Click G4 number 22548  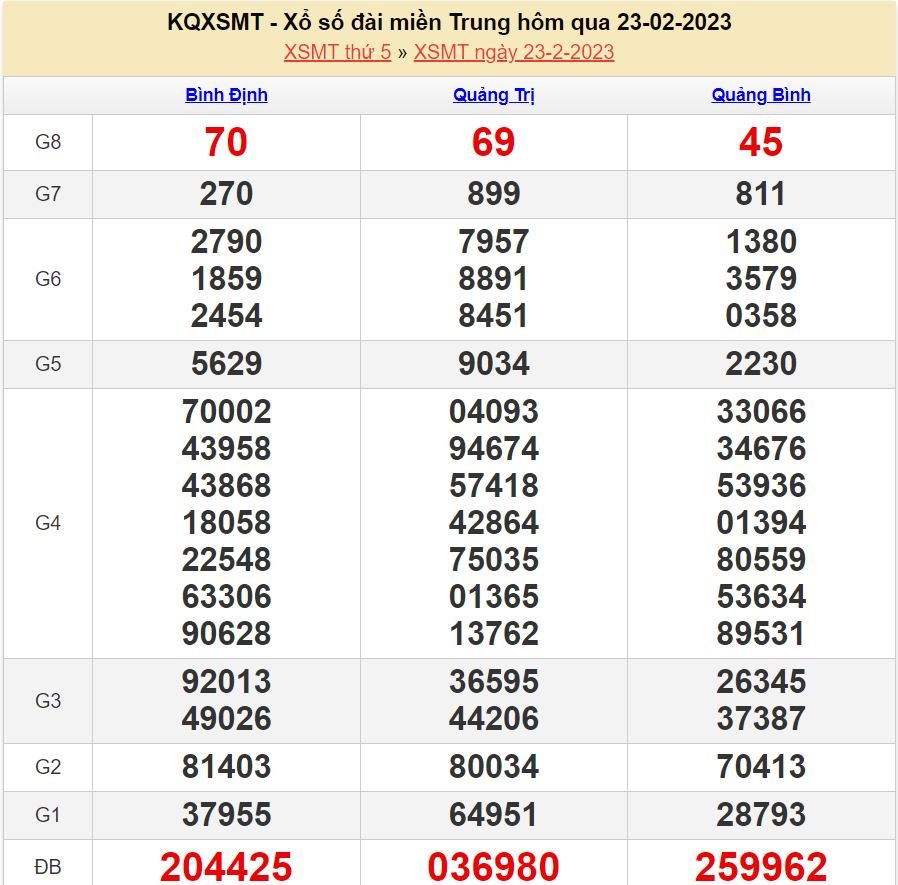pyautogui.click(x=226, y=560)
